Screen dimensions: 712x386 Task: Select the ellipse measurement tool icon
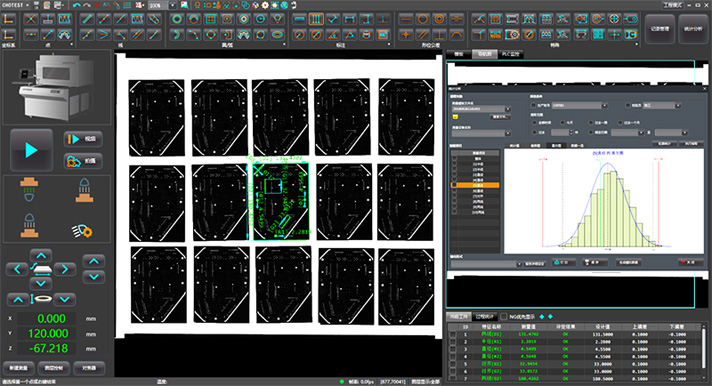277,35
